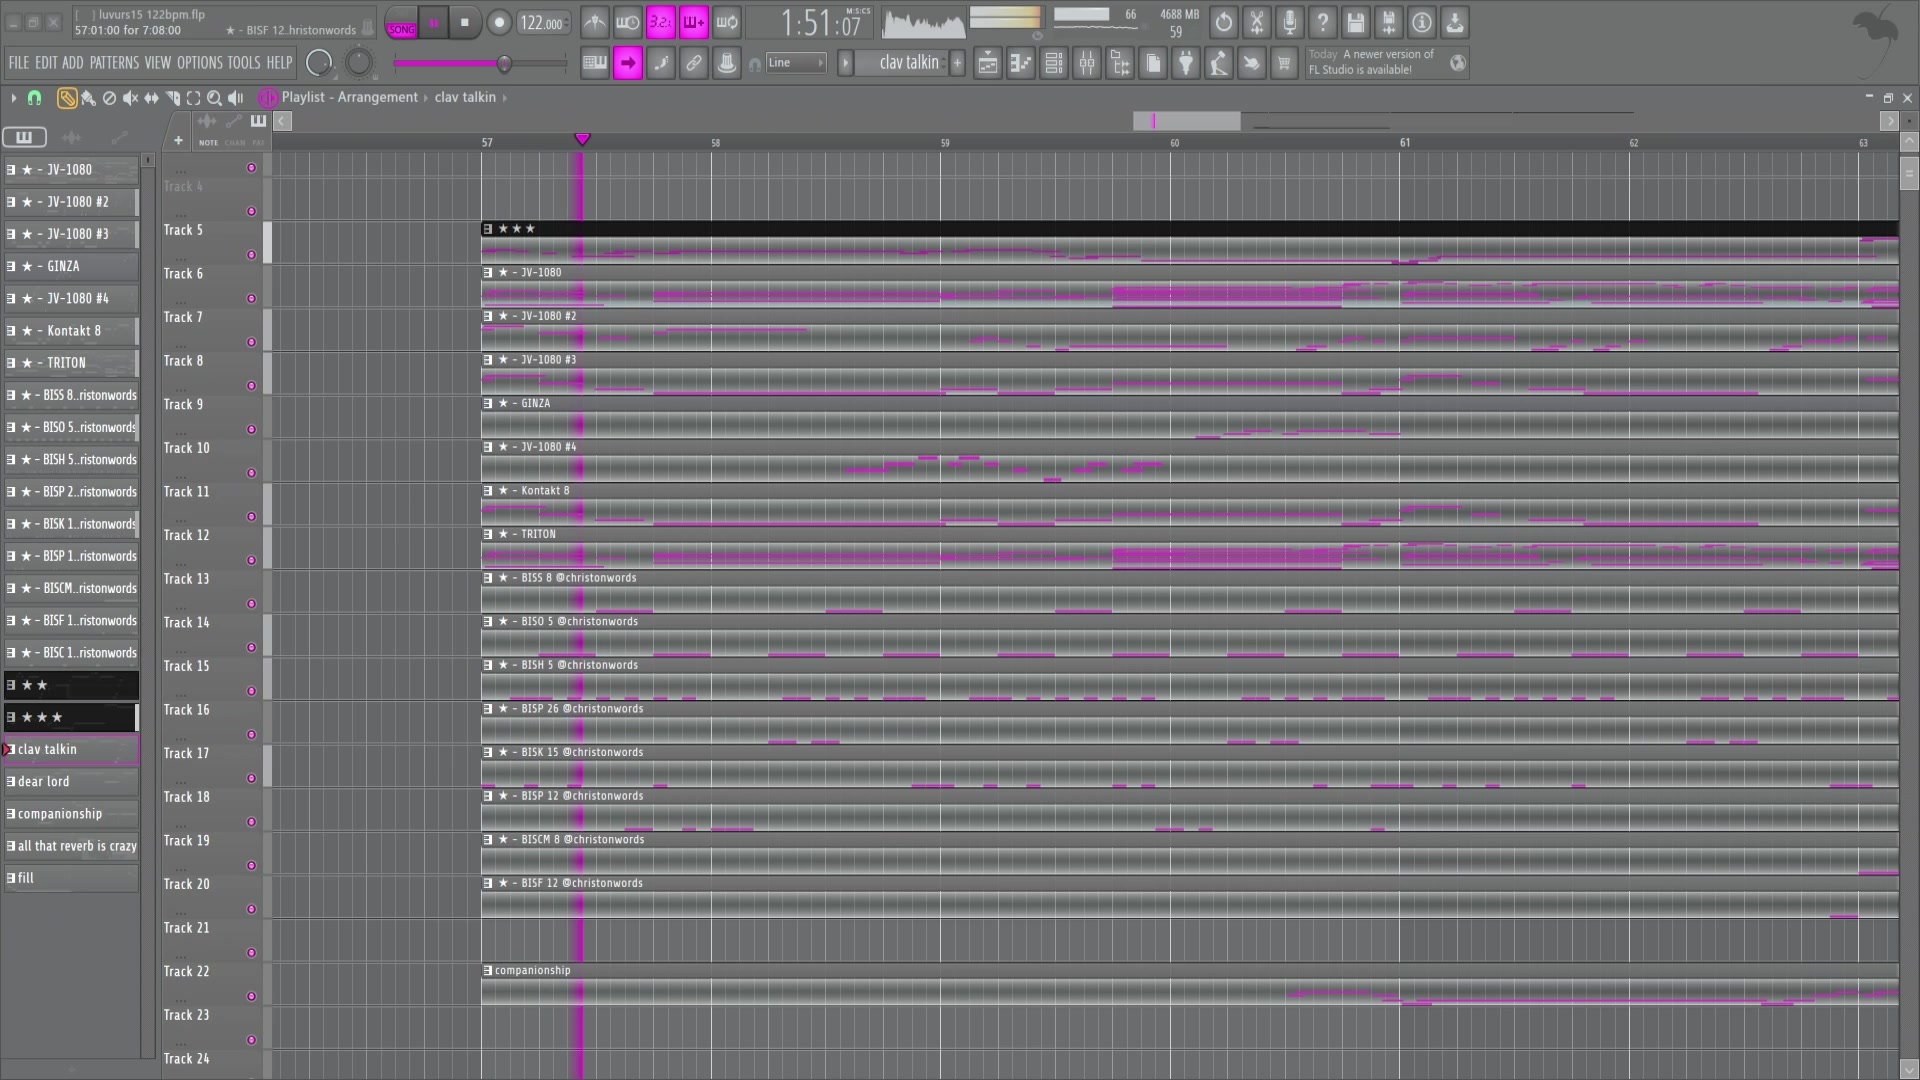Open the Playlist view icon
Viewport: 1920px width, 1080px height.
(x=988, y=63)
